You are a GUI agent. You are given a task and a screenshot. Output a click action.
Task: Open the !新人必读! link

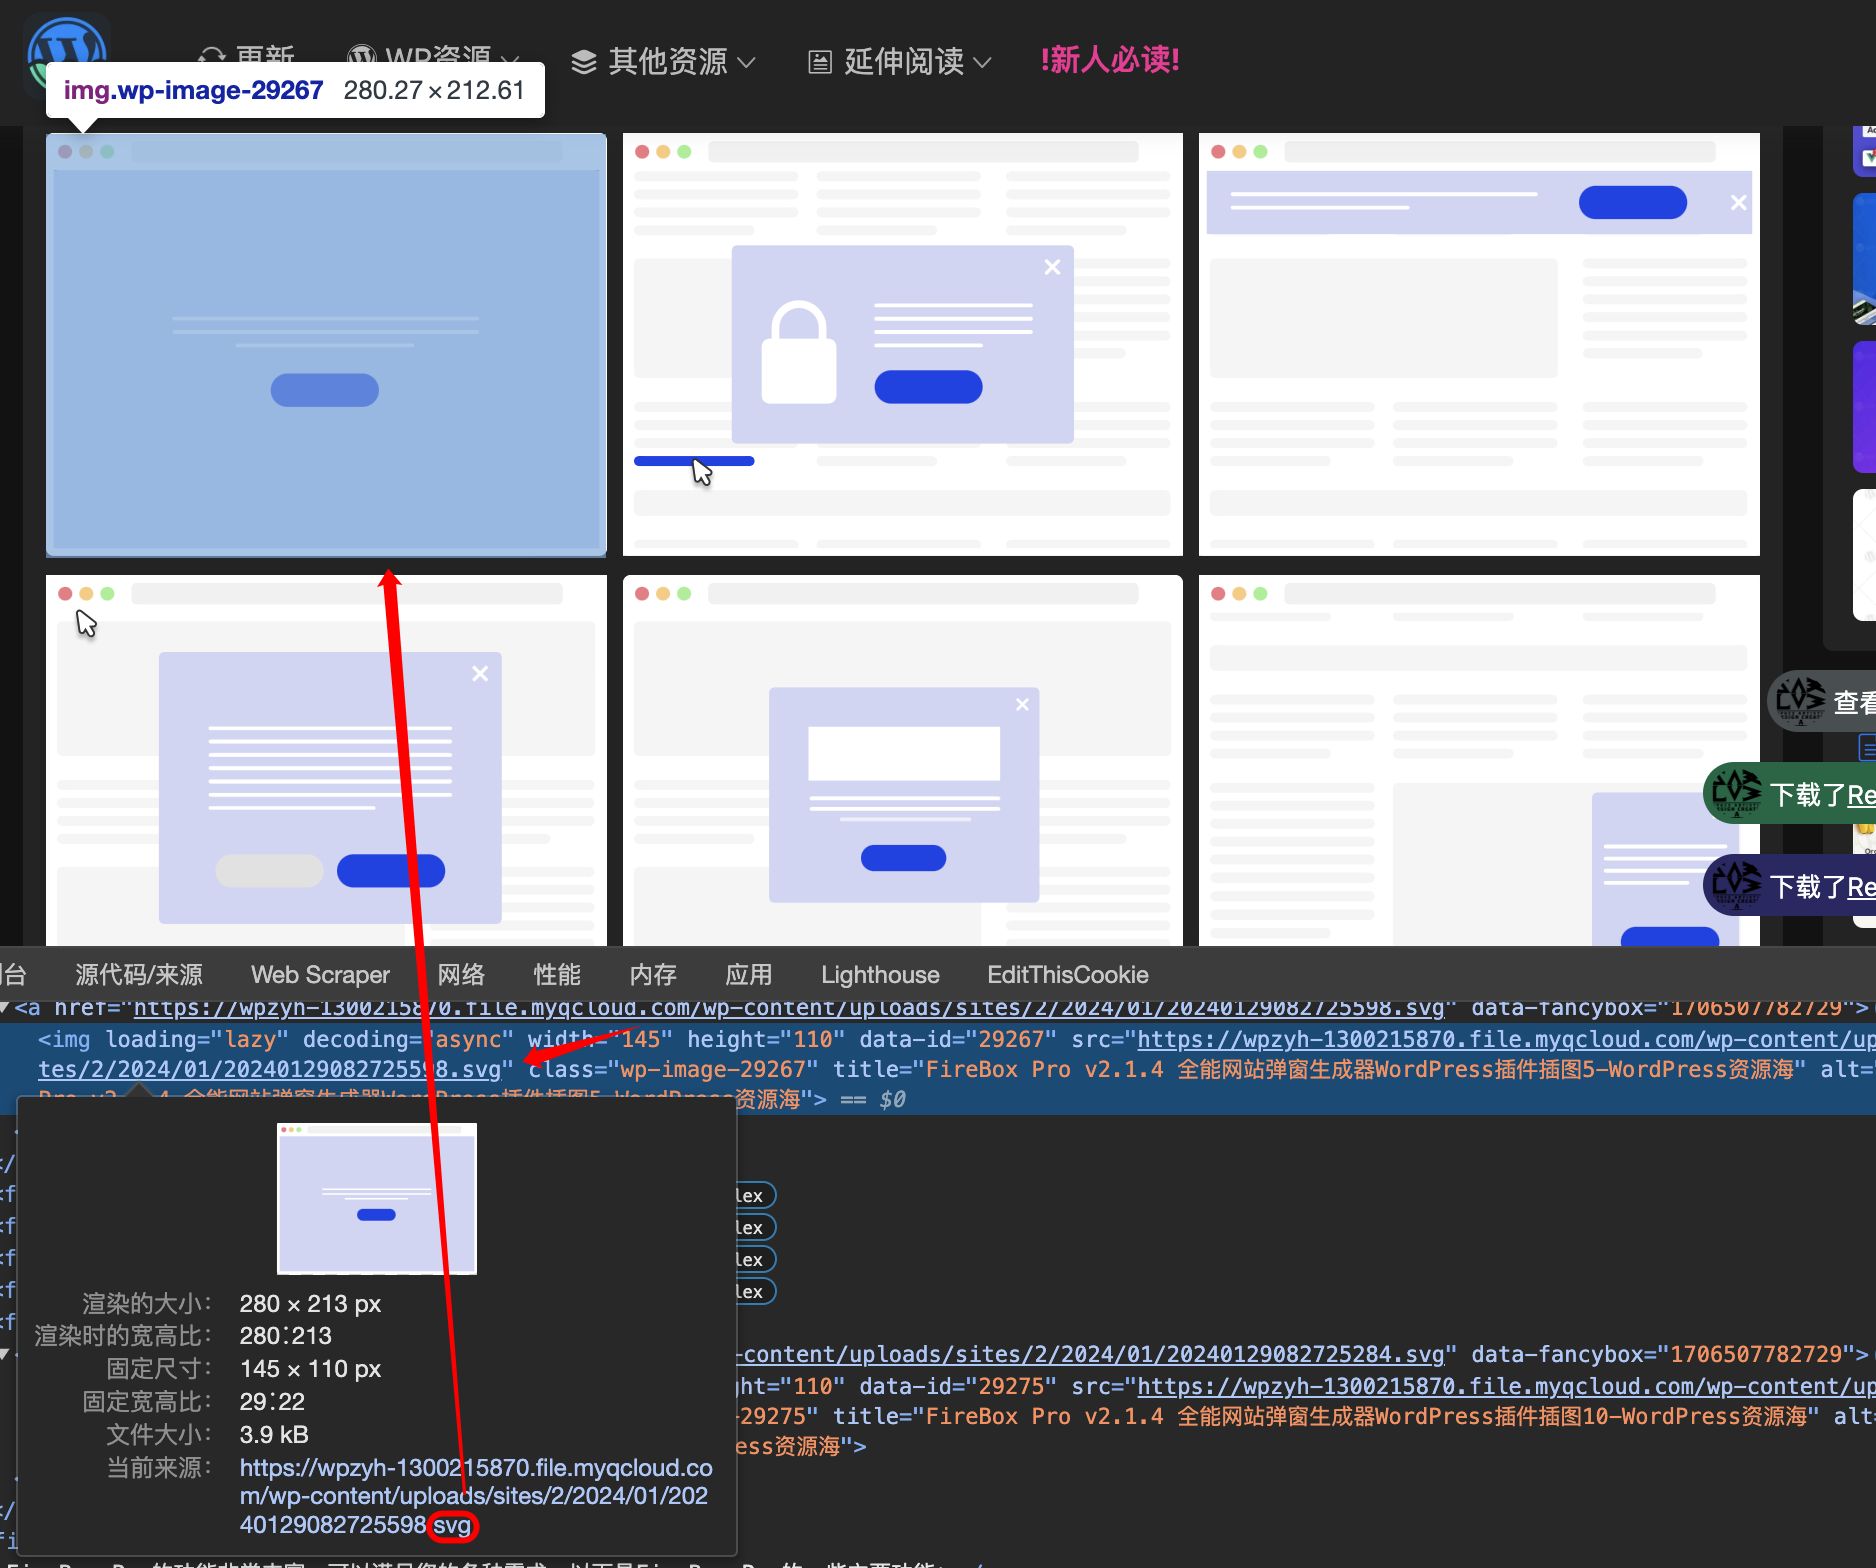click(1110, 60)
